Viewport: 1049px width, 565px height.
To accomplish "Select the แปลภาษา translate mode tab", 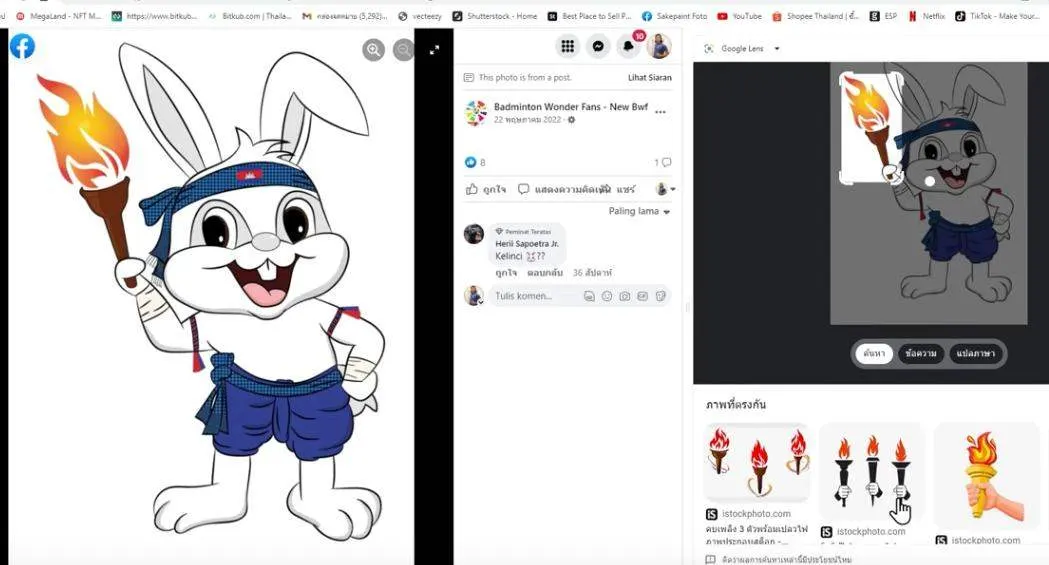I will (975, 353).
